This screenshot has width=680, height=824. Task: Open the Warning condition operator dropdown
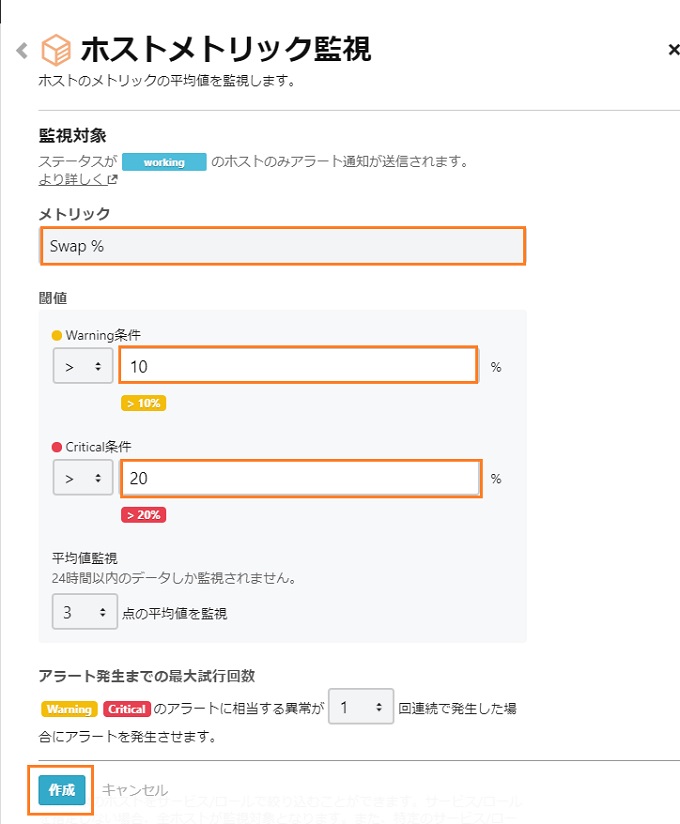(83, 366)
